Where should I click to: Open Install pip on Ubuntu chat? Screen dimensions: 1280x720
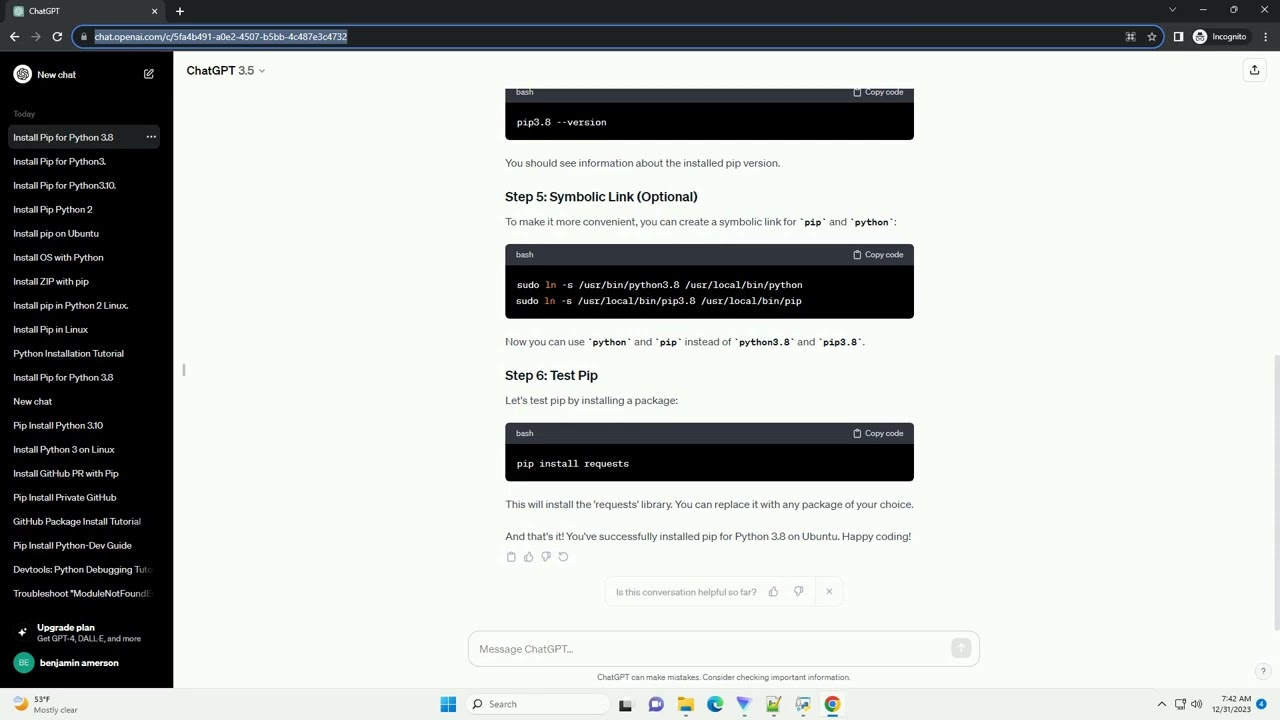[x=86, y=233]
